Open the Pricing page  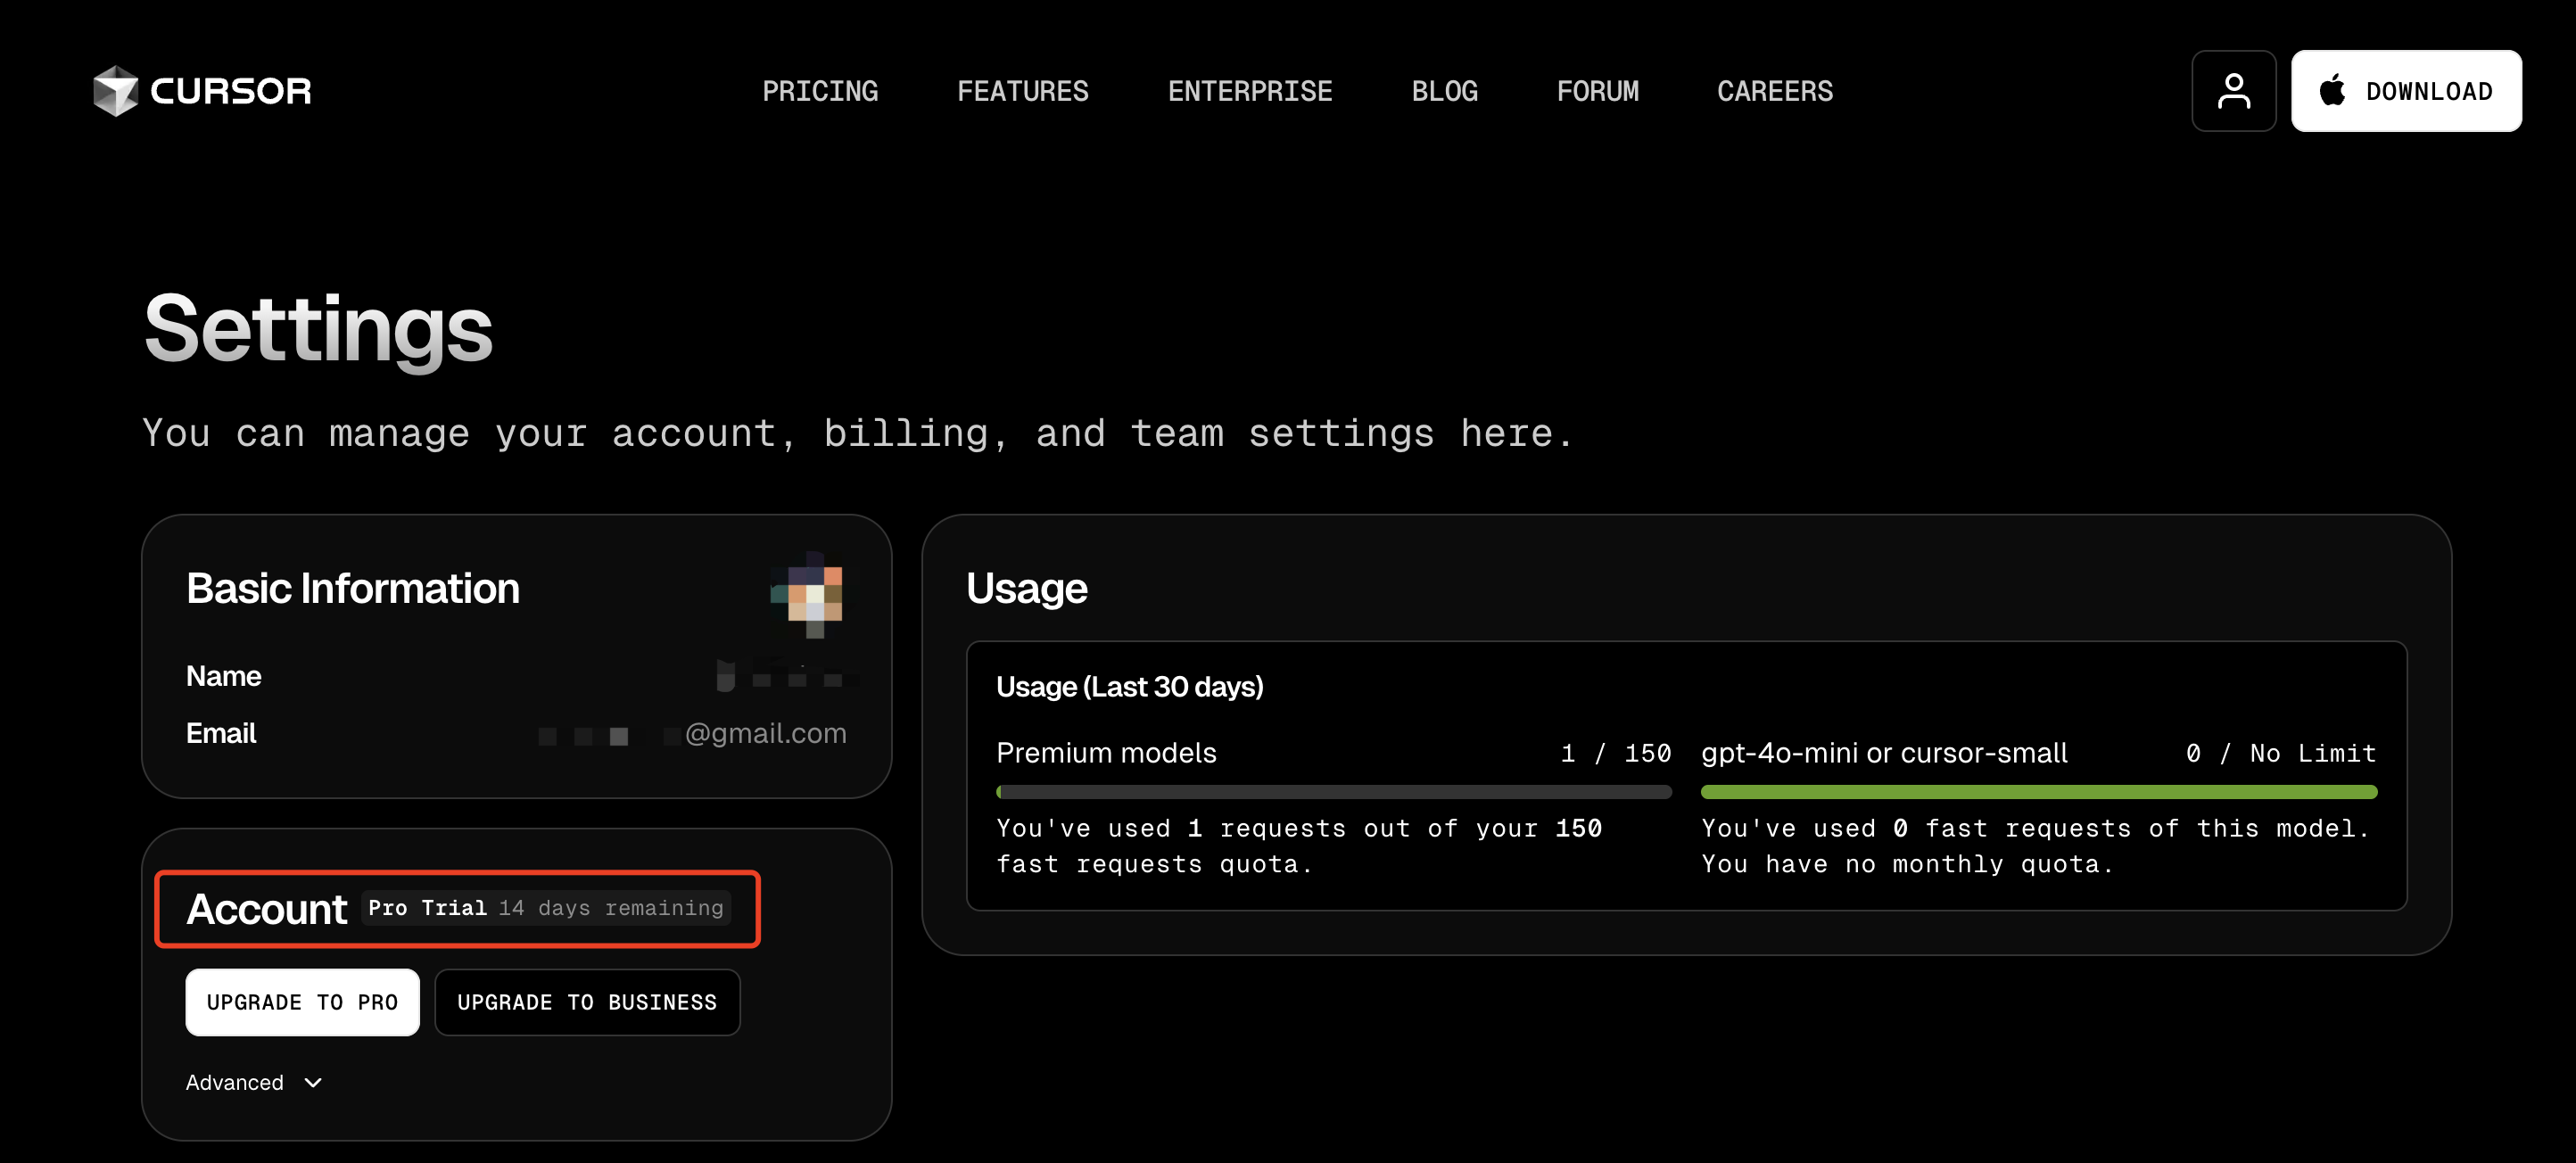pyautogui.click(x=820, y=91)
